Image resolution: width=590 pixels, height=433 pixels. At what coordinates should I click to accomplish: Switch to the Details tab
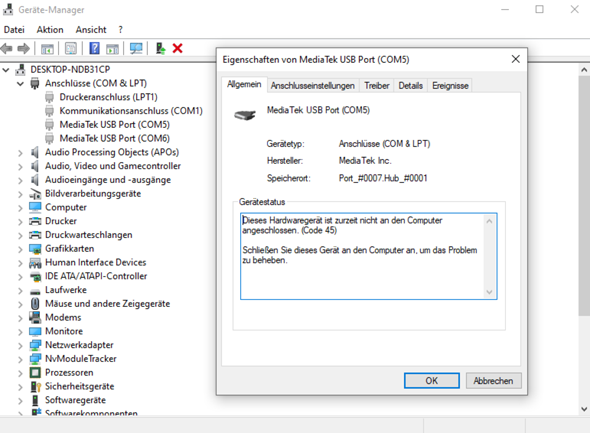click(x=411, y=86)
